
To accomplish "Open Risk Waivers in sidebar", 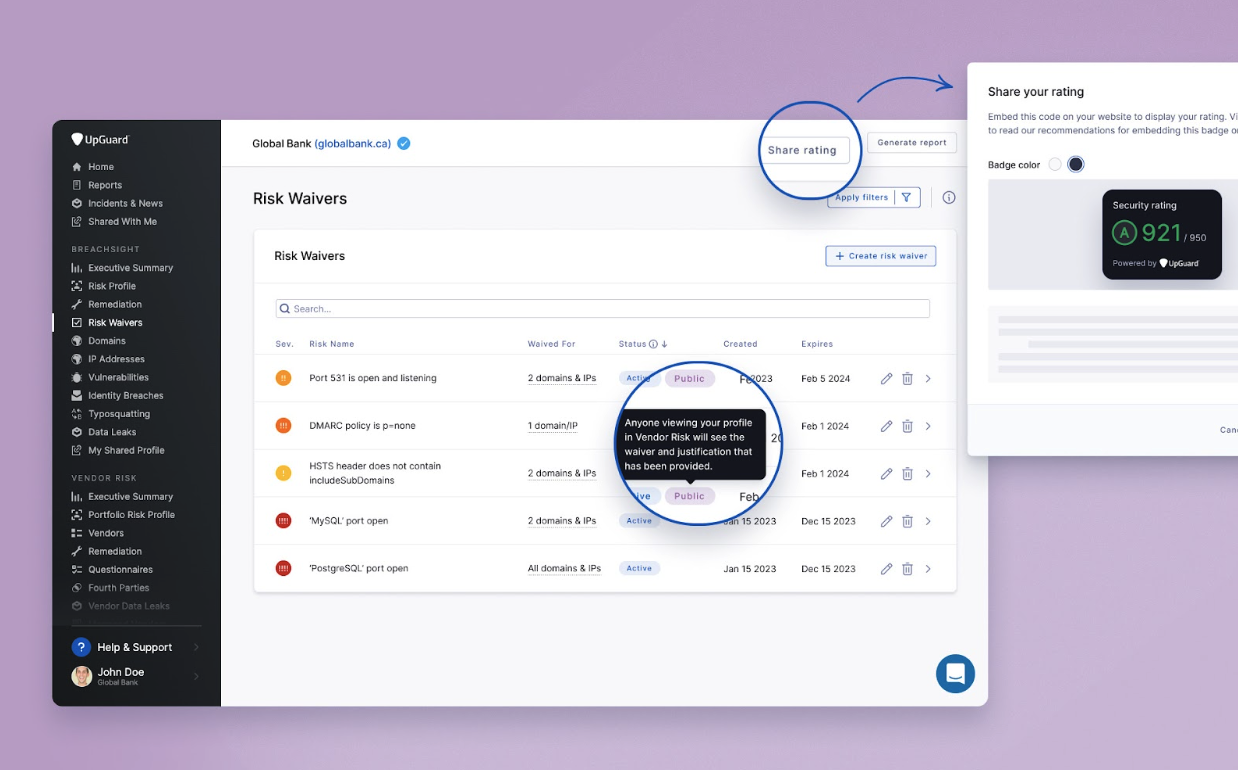I will [x=115, y=323].
